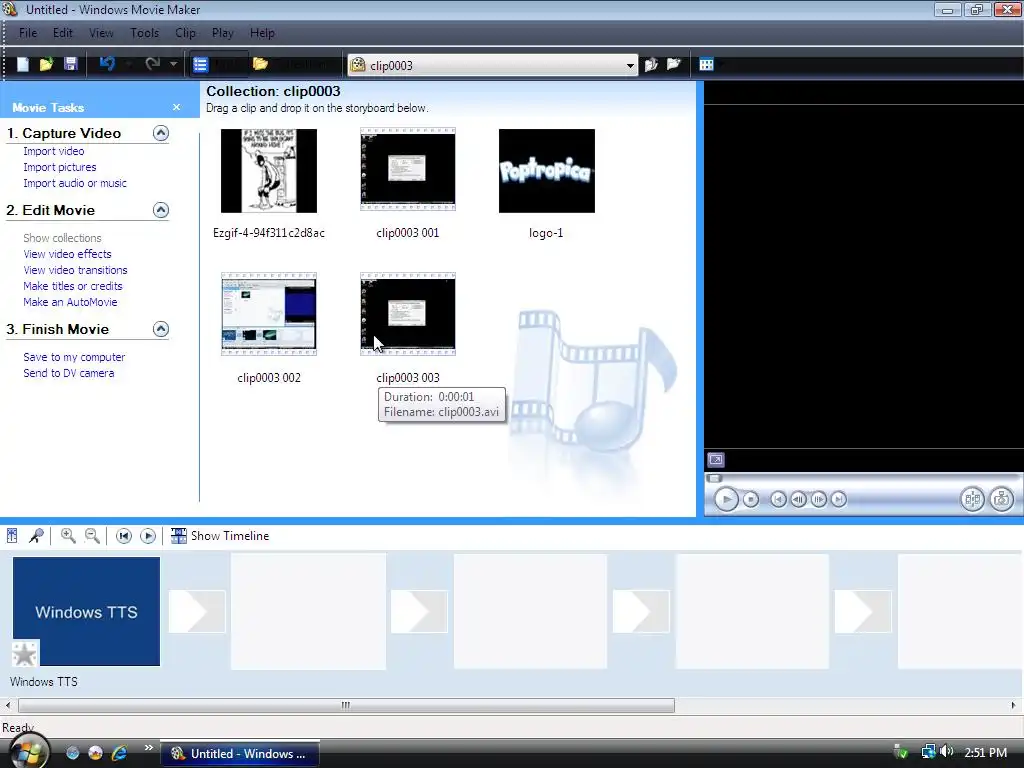This screenshot has height=768, width=1024.
Task: Open the redo history dropdown arrow
Action: tap(173, 64)
